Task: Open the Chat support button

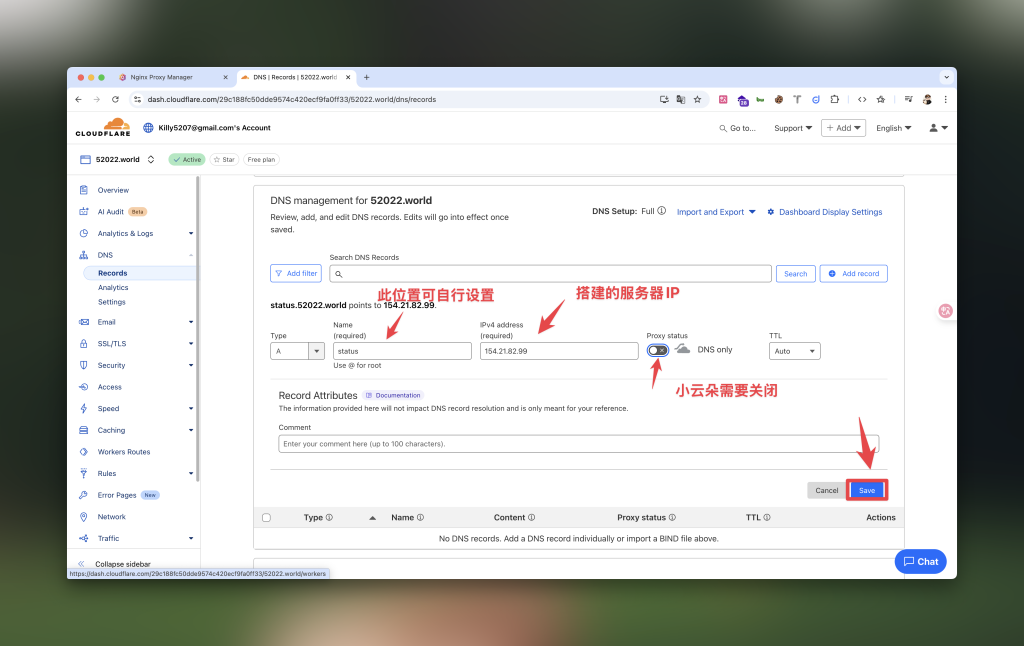Action: click(x=920, y=562)
